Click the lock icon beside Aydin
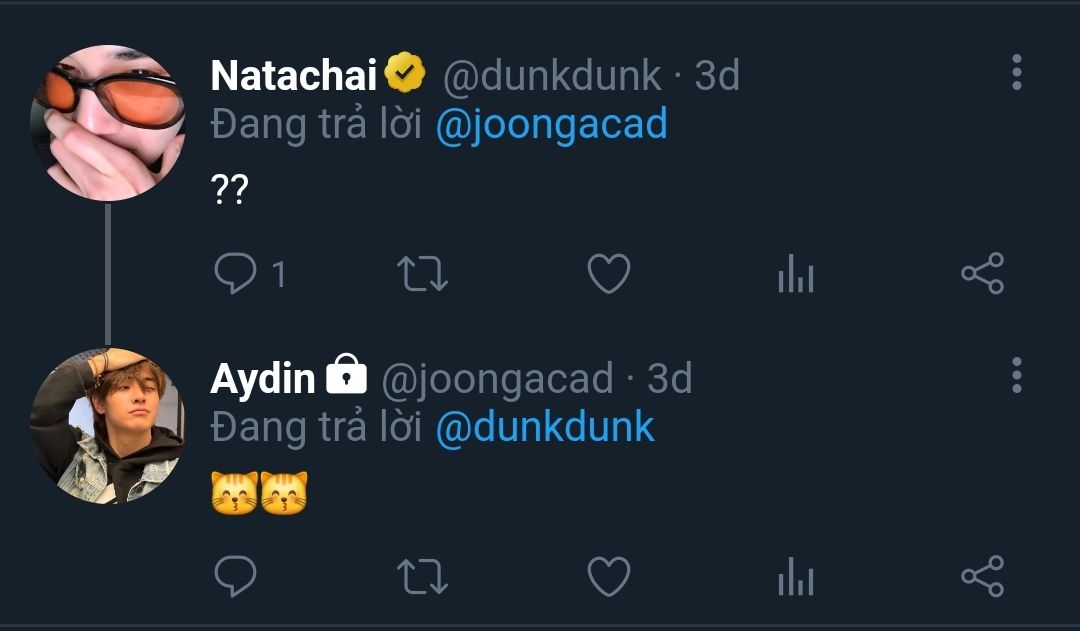The height and width of the screenshot is (631, 1080). [347, 376]
